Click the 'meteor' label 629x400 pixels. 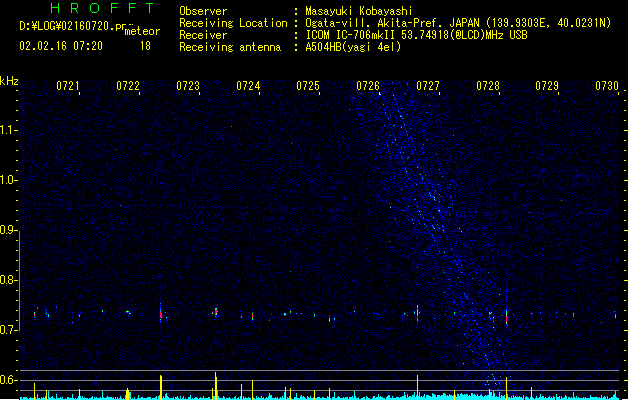[x=142, y=31]
